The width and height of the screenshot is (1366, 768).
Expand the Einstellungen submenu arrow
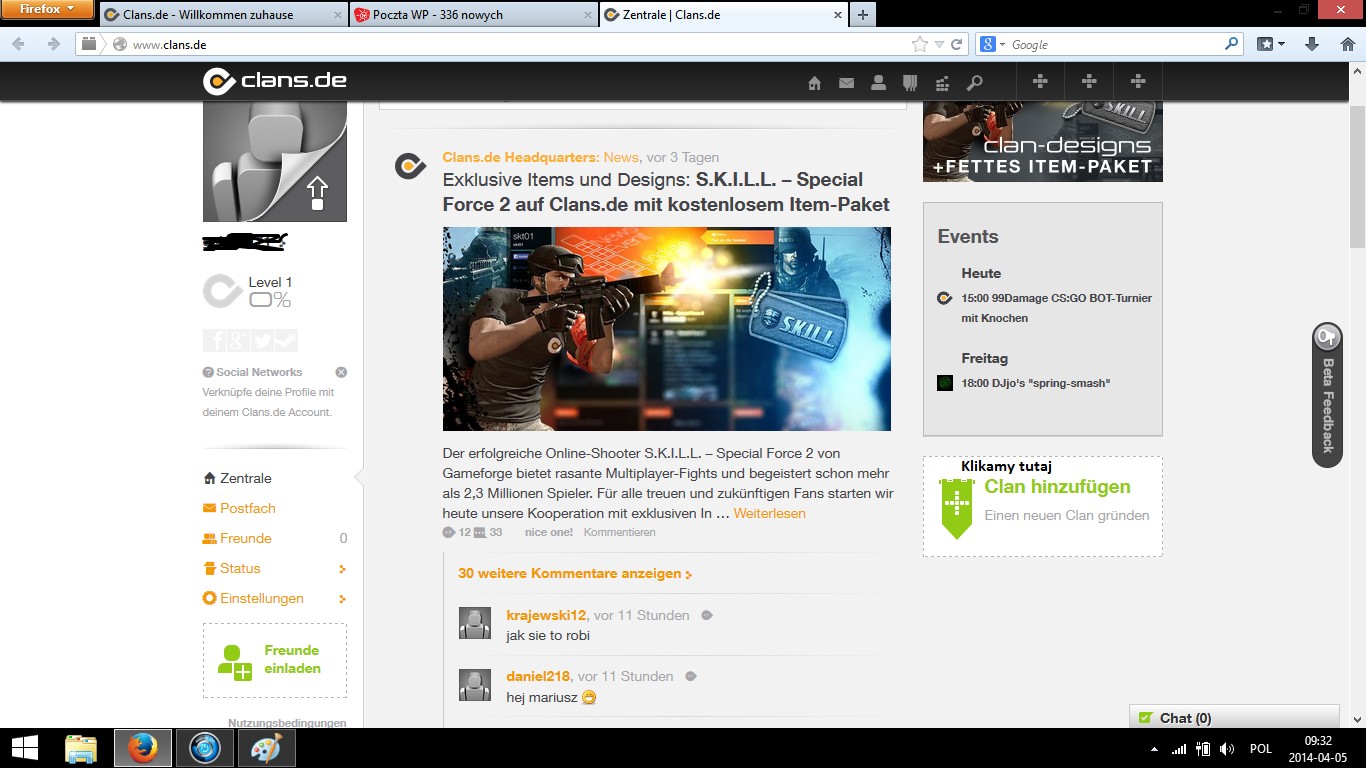[342, 599]
